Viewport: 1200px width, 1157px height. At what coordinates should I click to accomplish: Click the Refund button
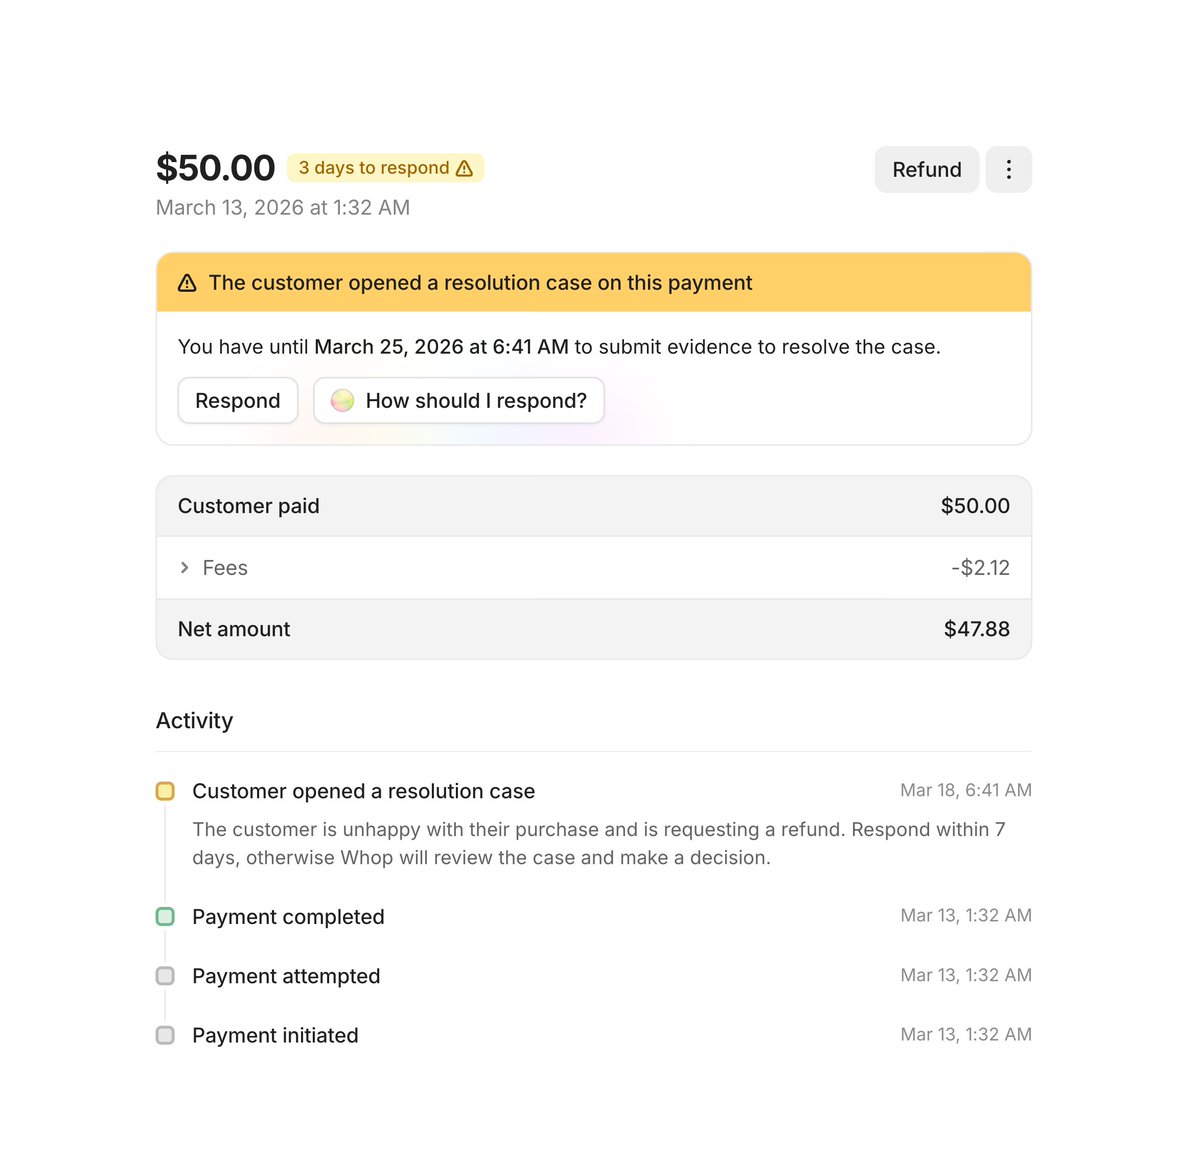tap(927, 169)
